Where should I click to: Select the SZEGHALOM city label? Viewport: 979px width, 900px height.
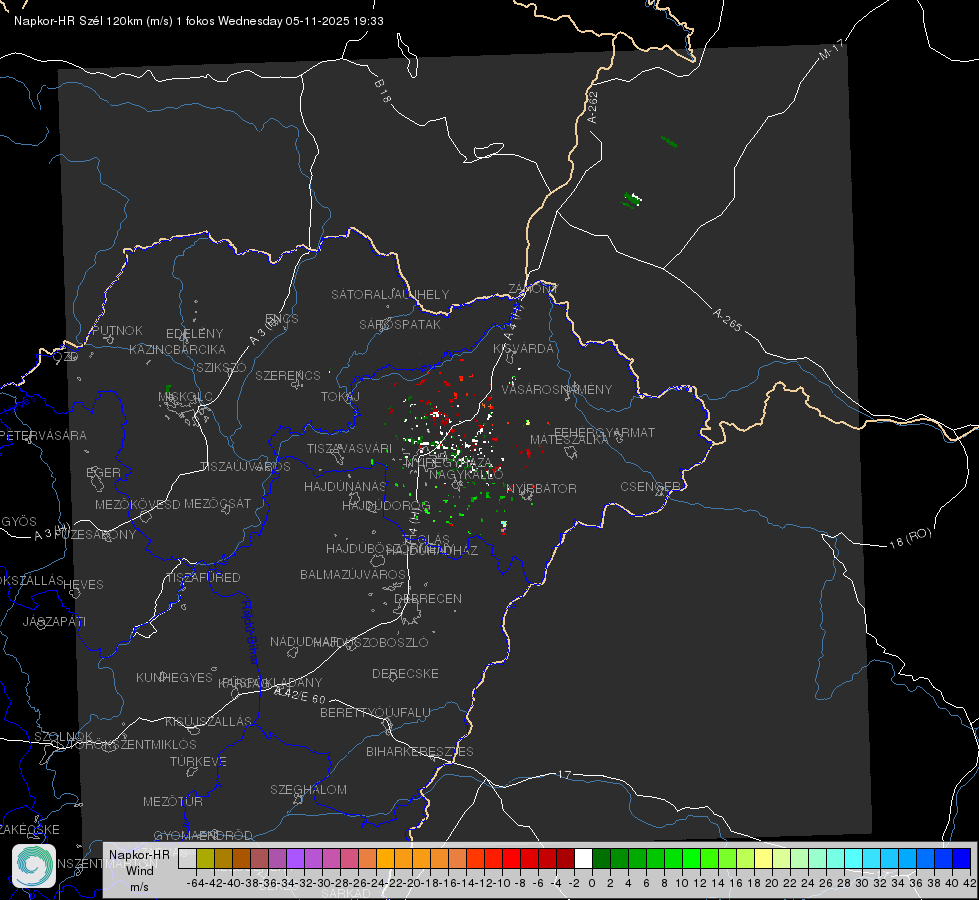coord(308,789)
